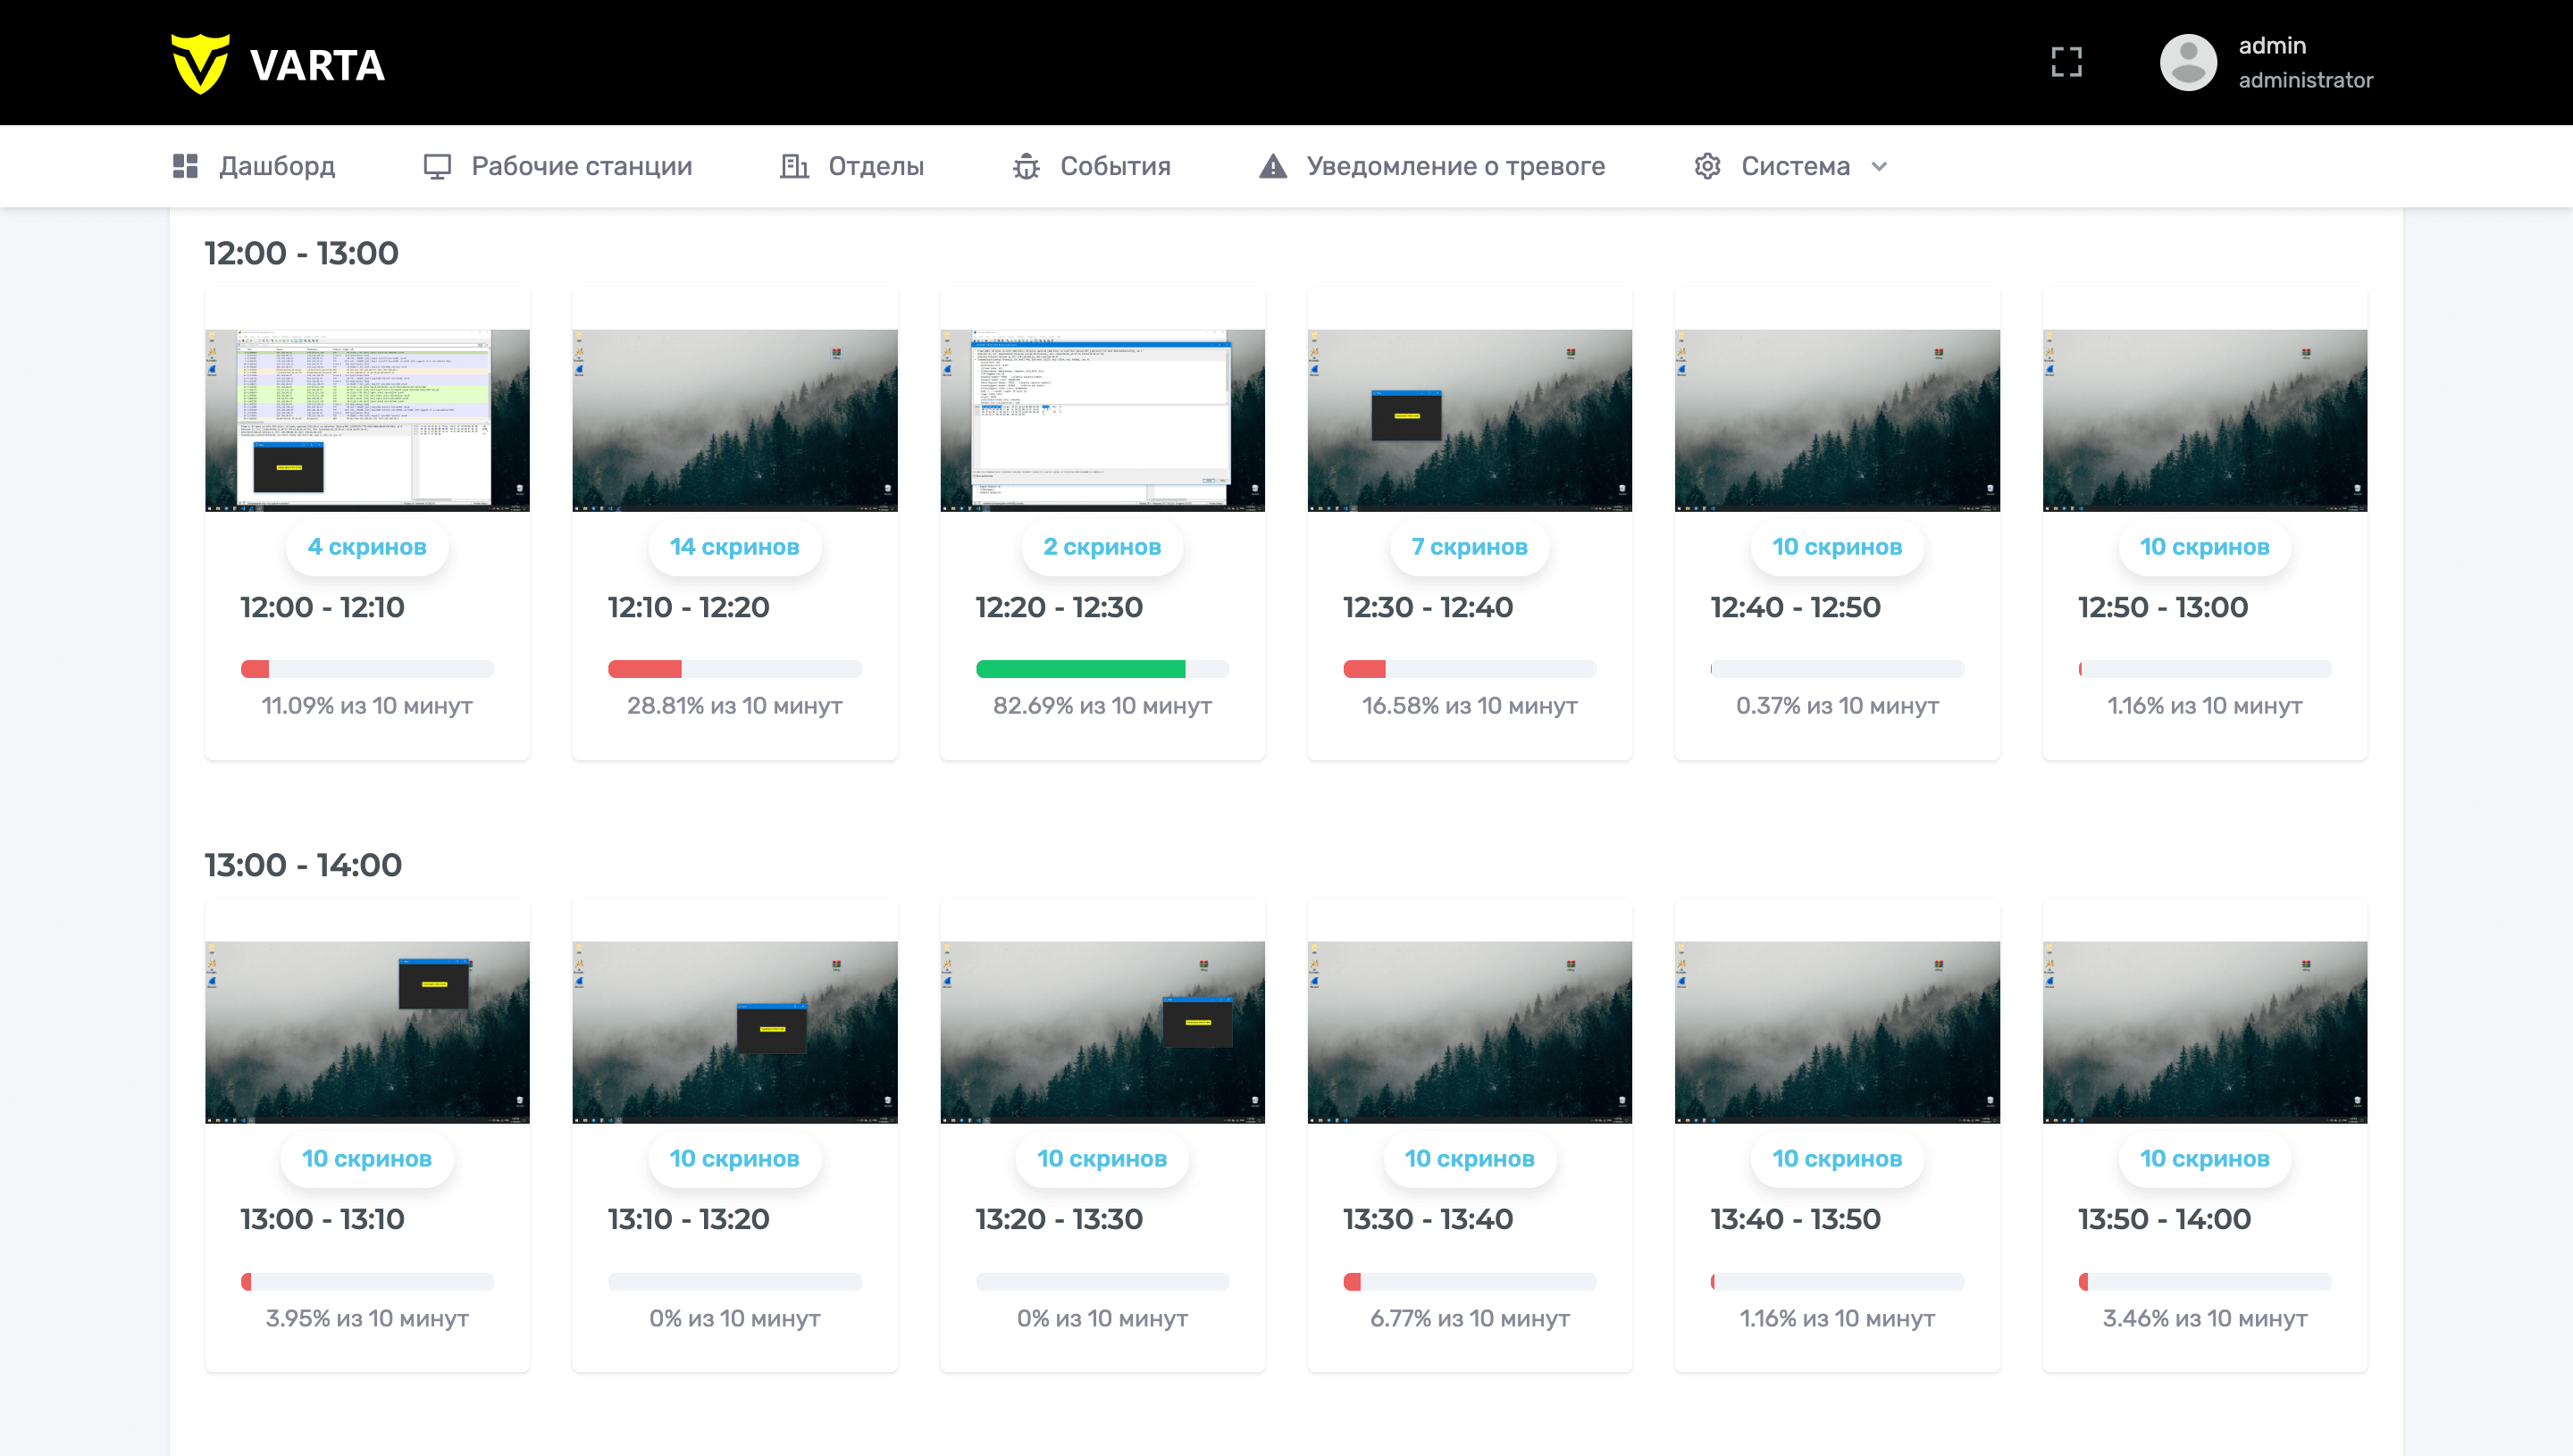The height and width of the screenshot is (1456, 2573).
Task: Go to Уведомление о тревоге page
Action: (x=1455, y=166)
